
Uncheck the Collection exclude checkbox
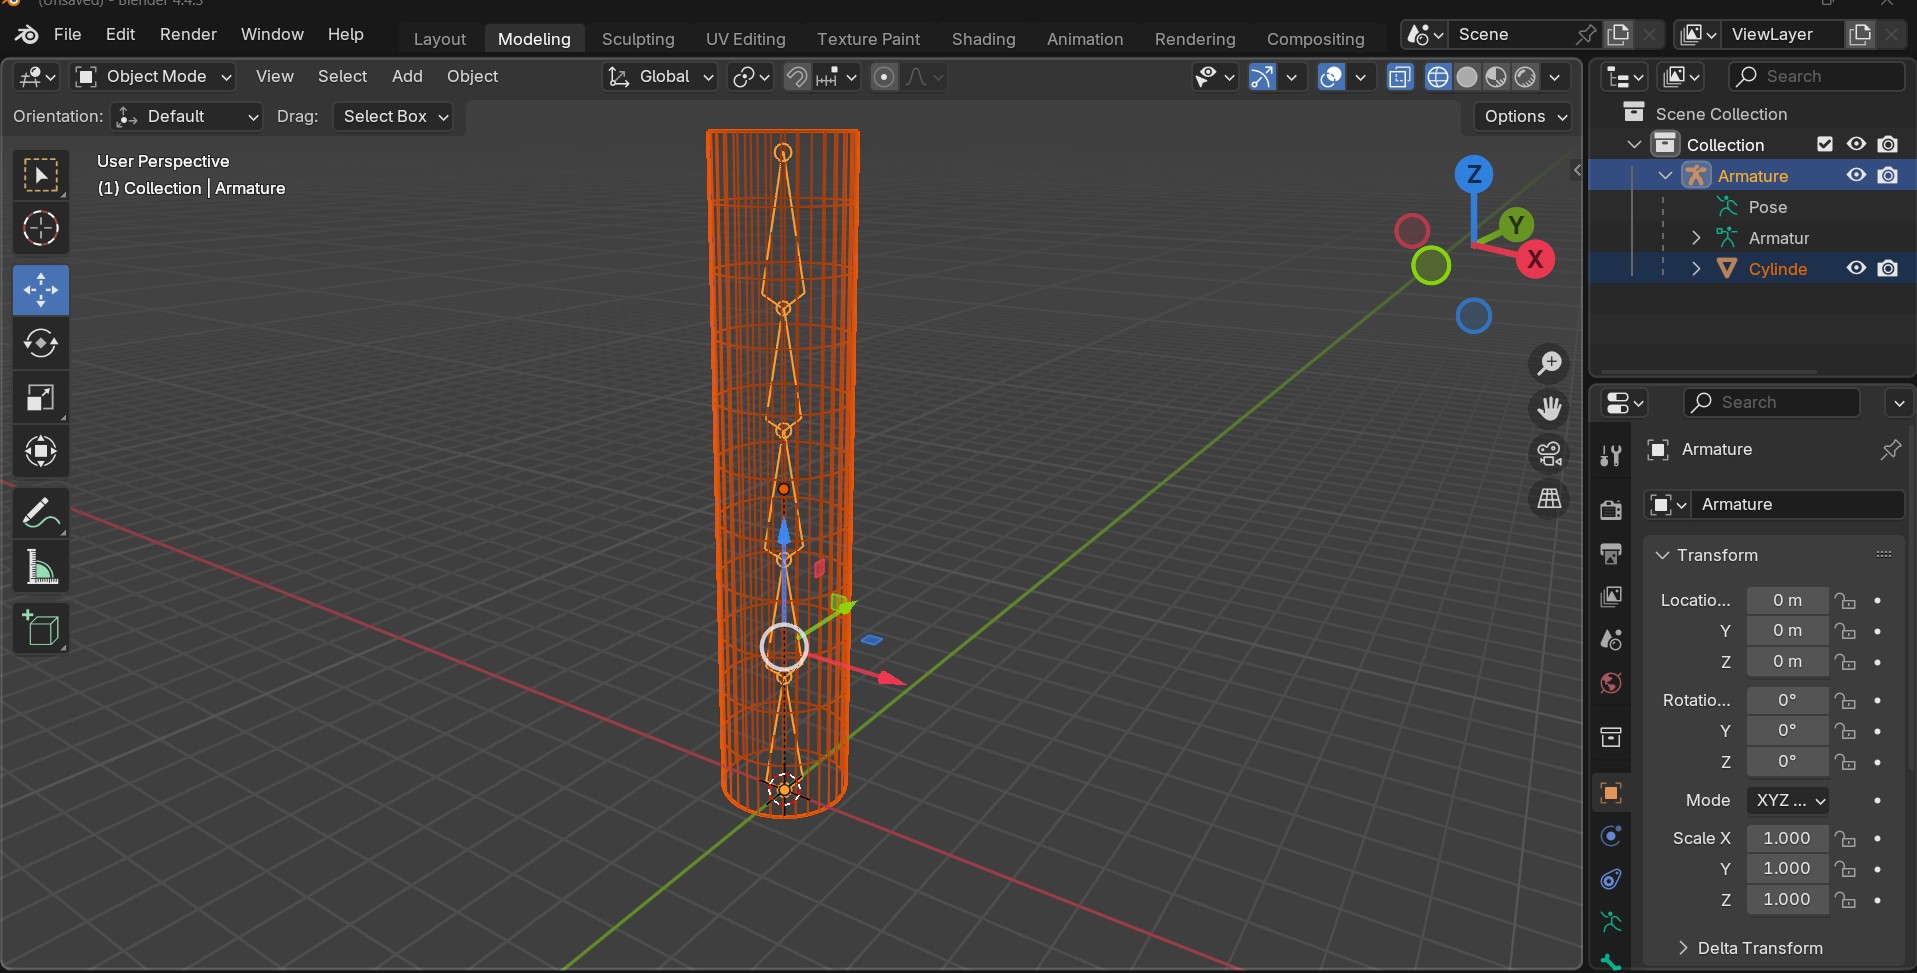point(1825,144)
